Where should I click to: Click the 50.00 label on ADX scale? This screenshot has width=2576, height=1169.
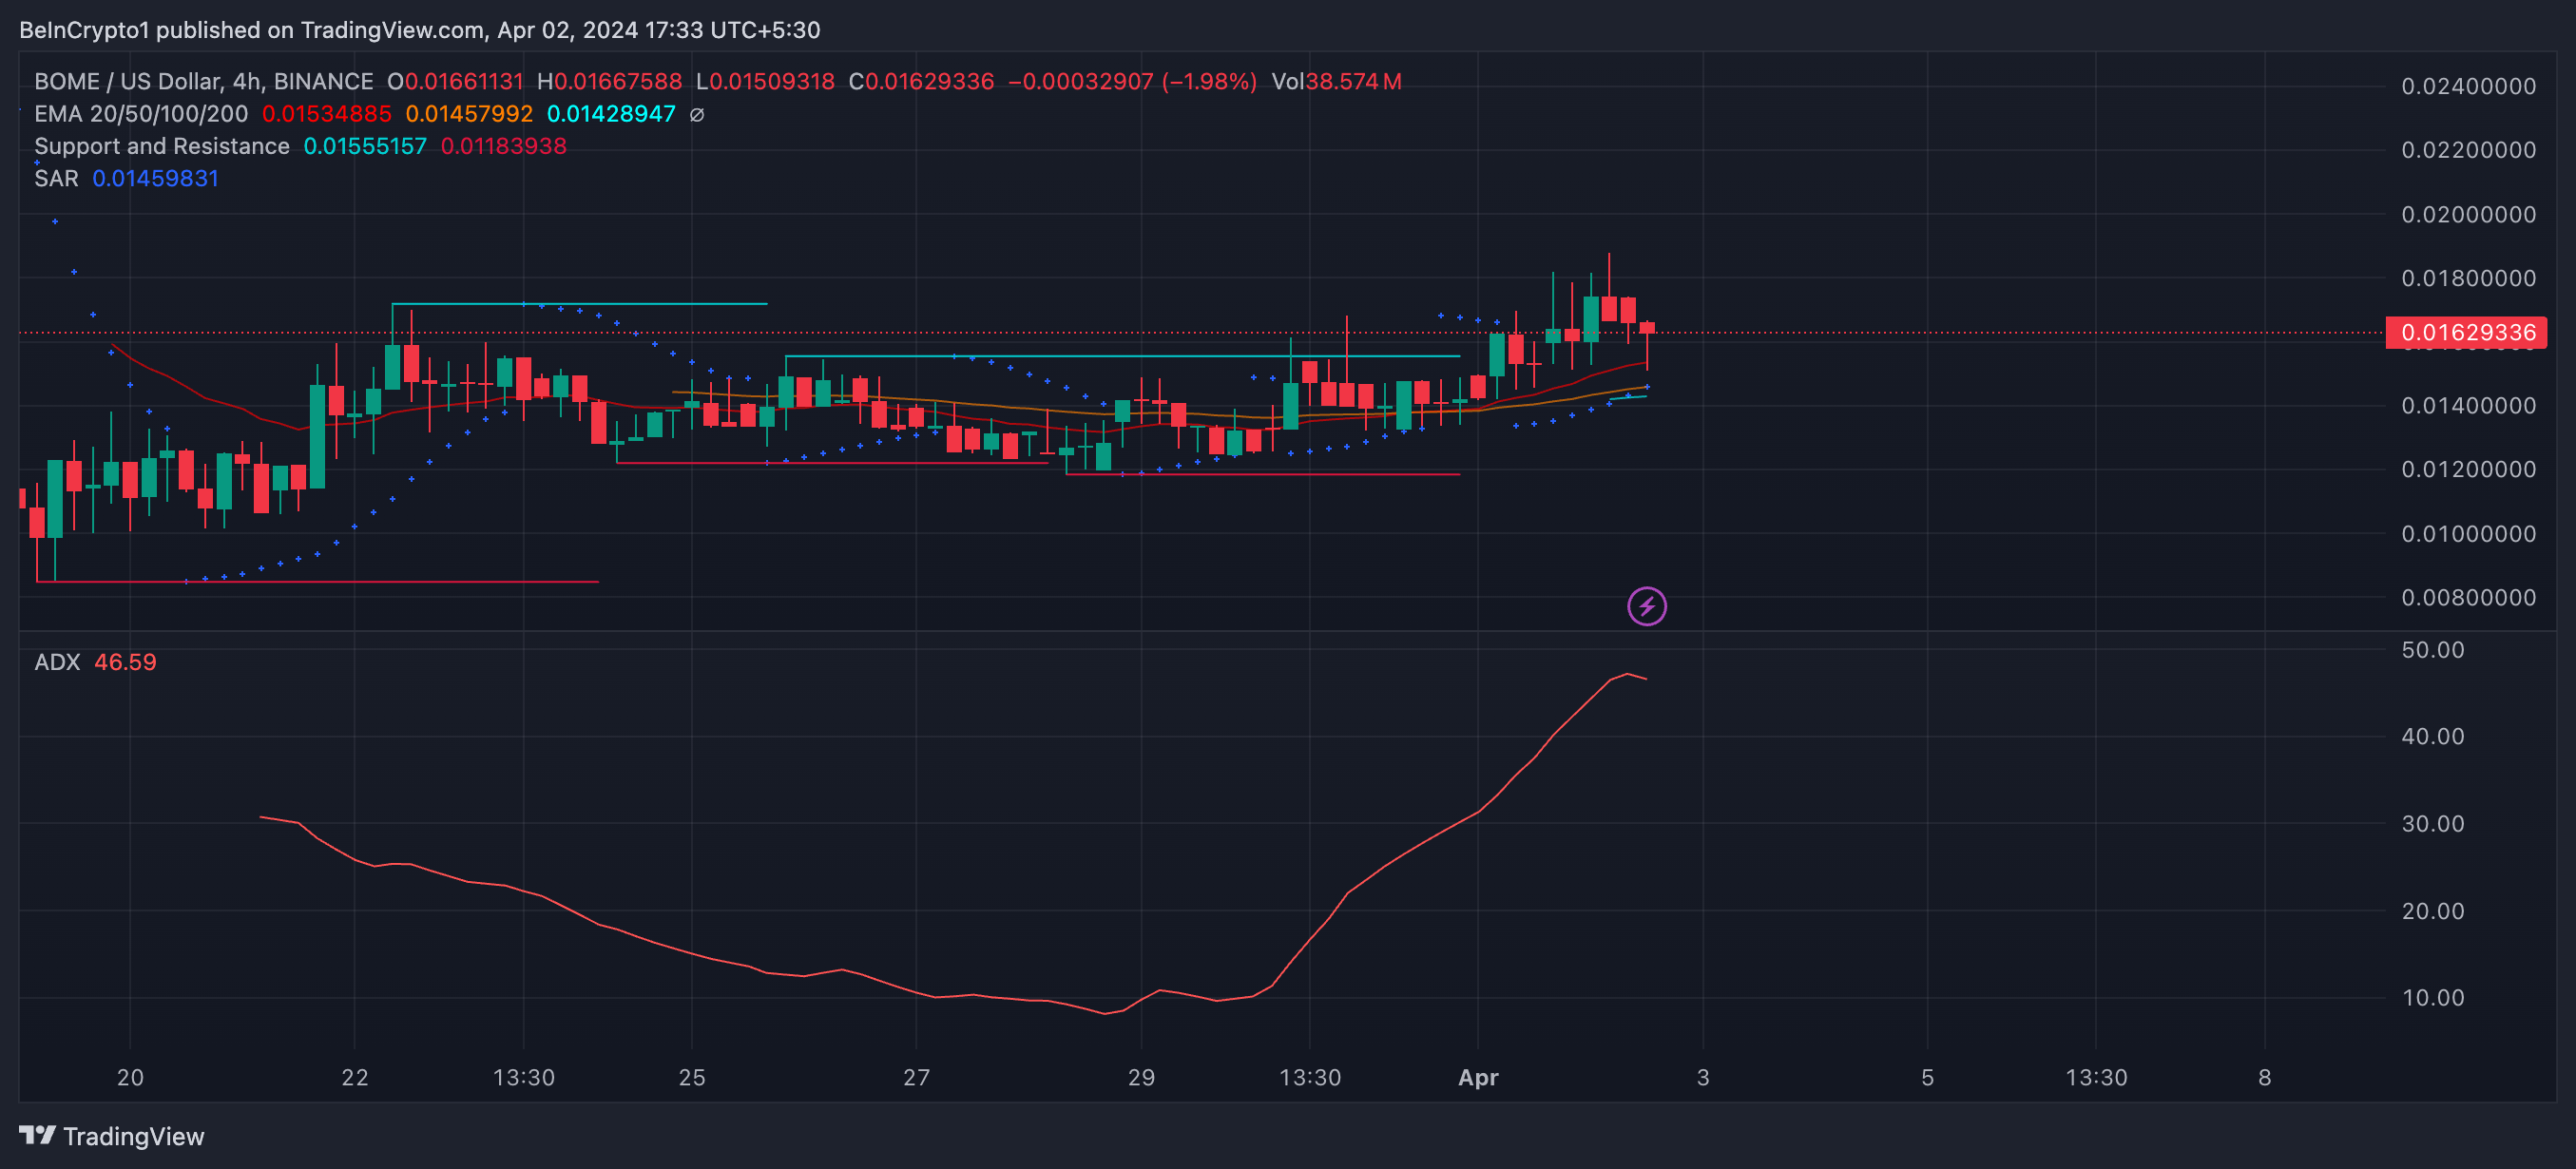tap(2432, 650)
